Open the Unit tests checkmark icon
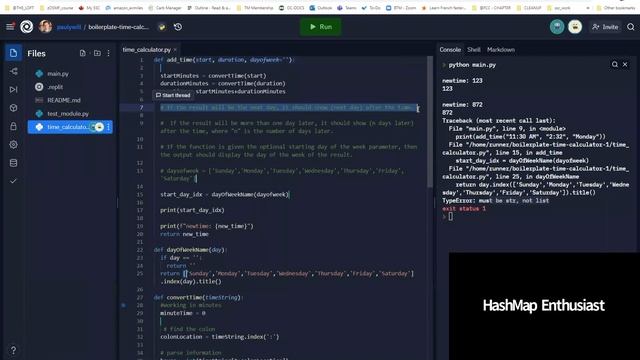Viewport: 640px width, 360px height. (x=13, y=181)
